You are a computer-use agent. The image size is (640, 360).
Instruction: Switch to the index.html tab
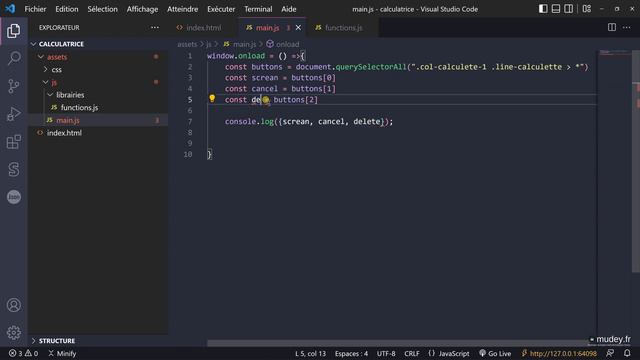(x=203, y=28)
